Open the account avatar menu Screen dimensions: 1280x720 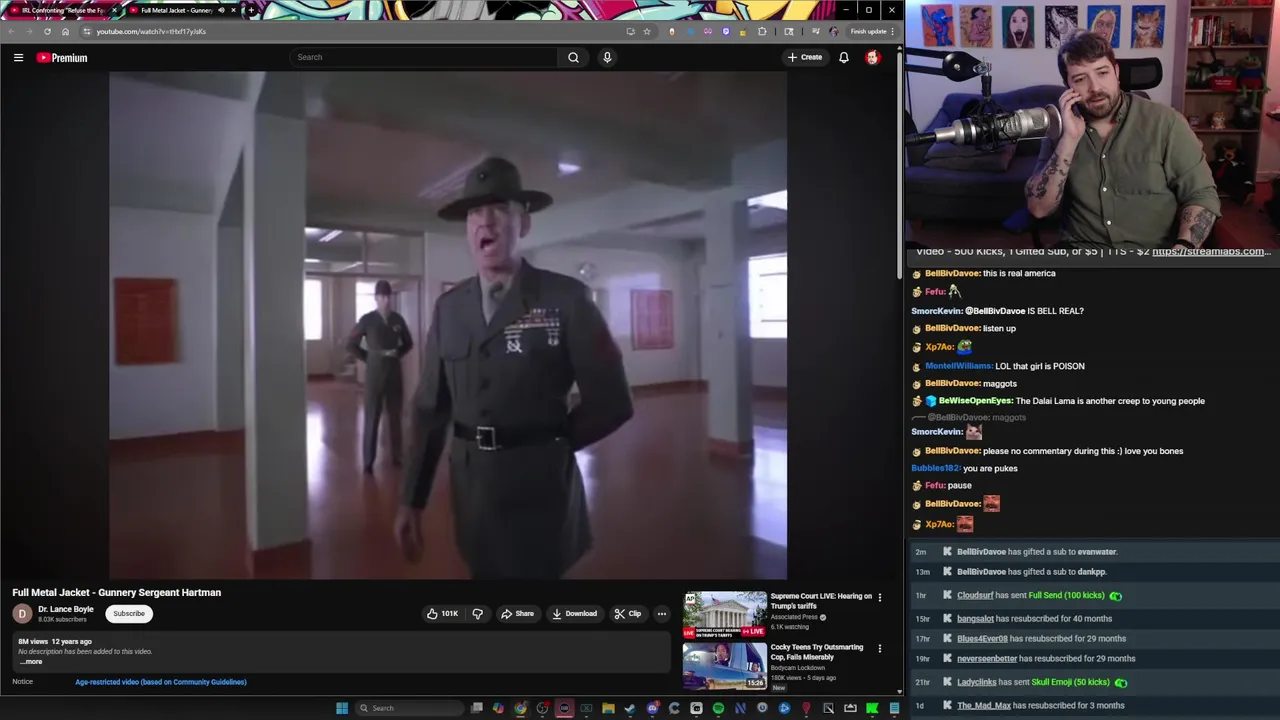873,57
